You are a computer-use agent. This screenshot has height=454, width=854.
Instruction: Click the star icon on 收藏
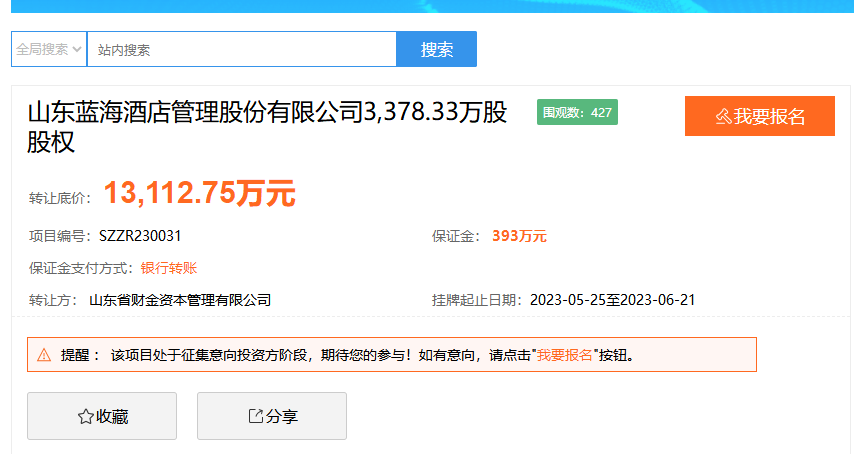(85, 416)
